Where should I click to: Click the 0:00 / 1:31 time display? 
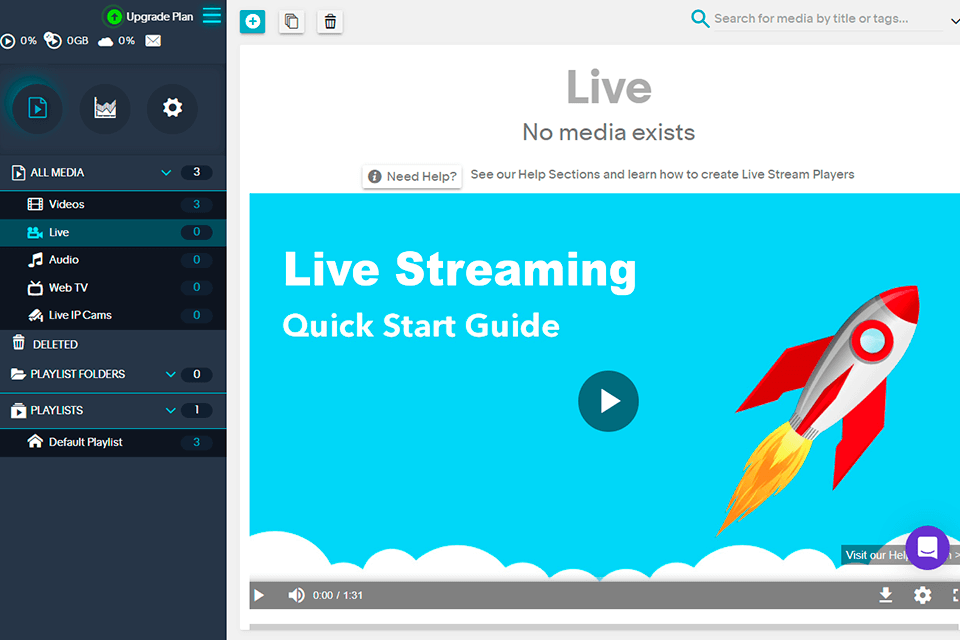(x=337, y=595)
